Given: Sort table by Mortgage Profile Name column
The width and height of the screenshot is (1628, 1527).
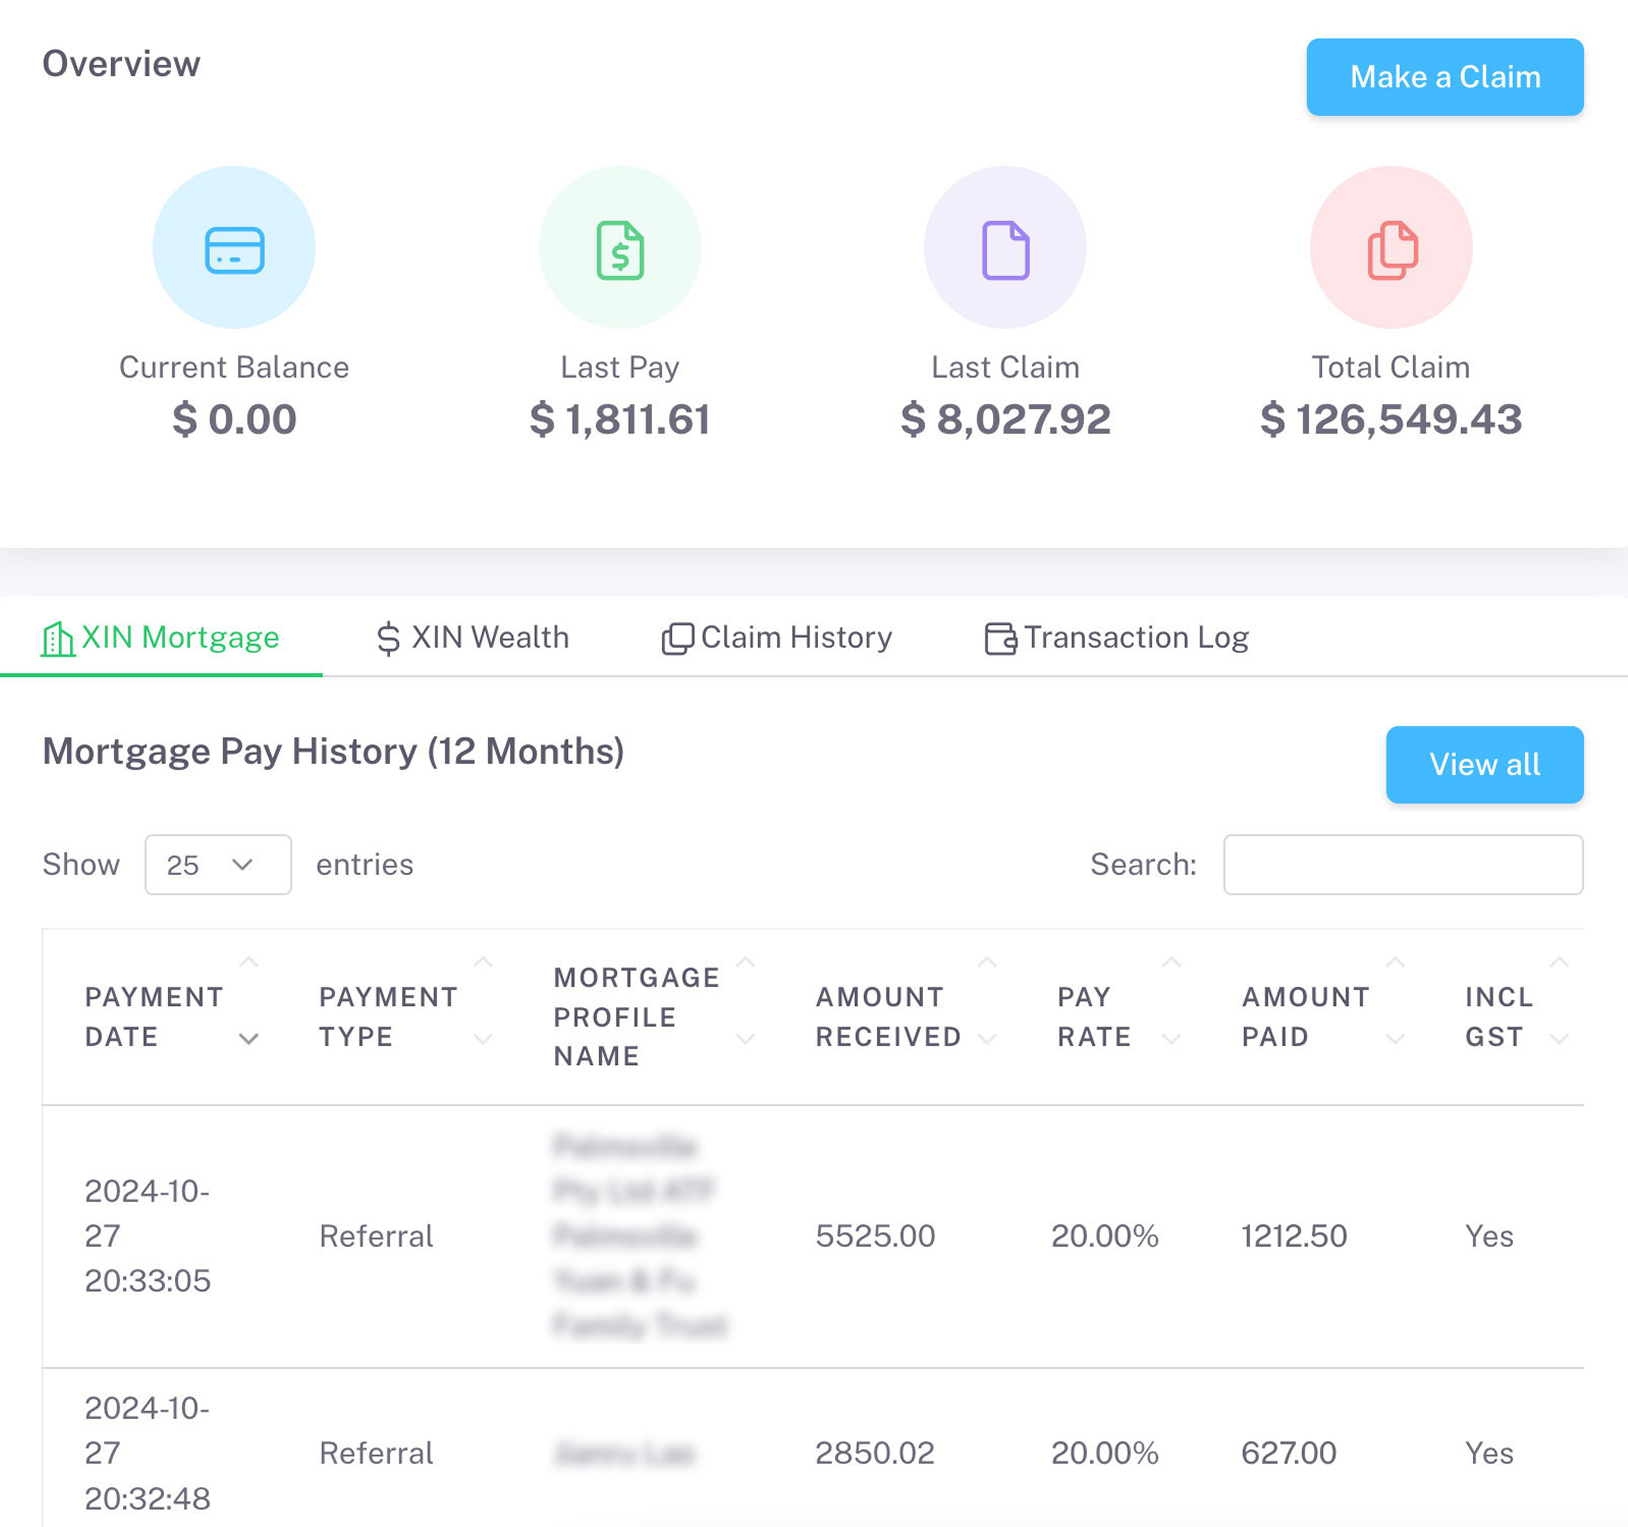Looking at the screenshot, I should (636, 1016).
